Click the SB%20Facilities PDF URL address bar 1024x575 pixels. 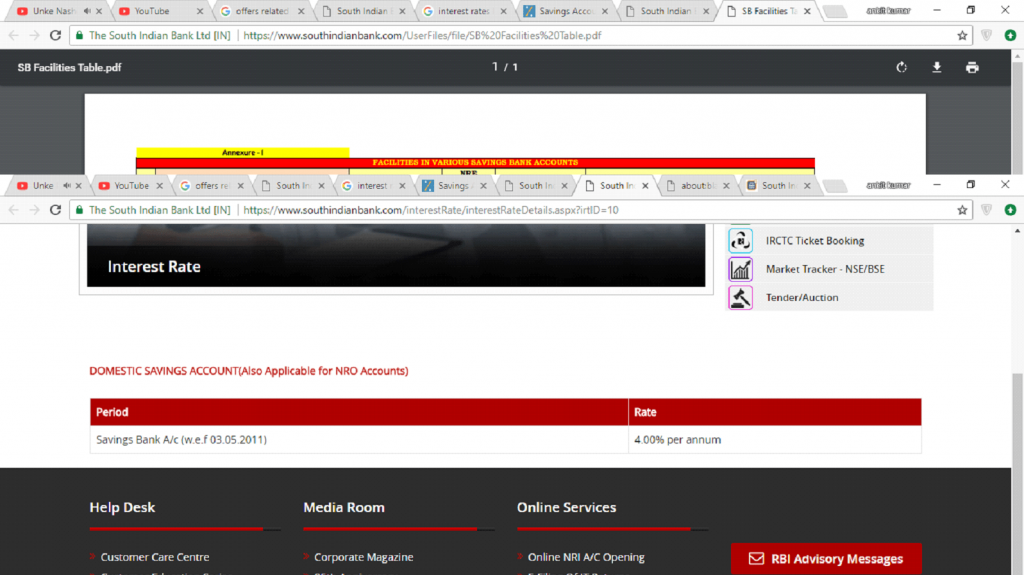pyautogui.click(x=600, y=35)
